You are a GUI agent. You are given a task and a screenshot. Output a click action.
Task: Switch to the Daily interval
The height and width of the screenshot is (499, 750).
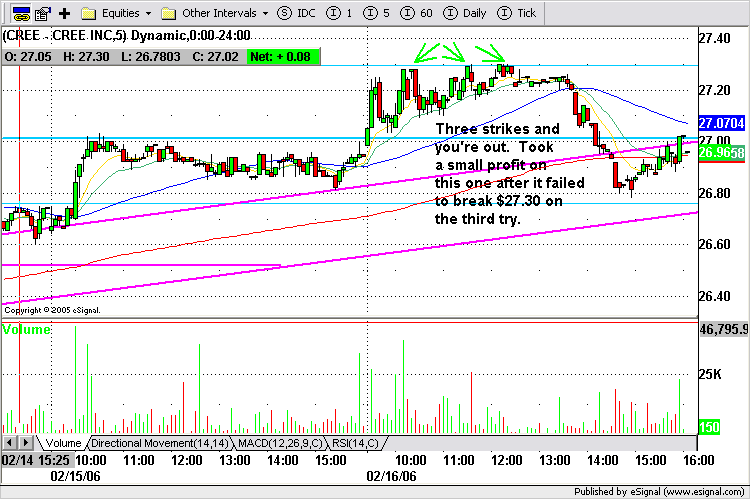point(465,13)
